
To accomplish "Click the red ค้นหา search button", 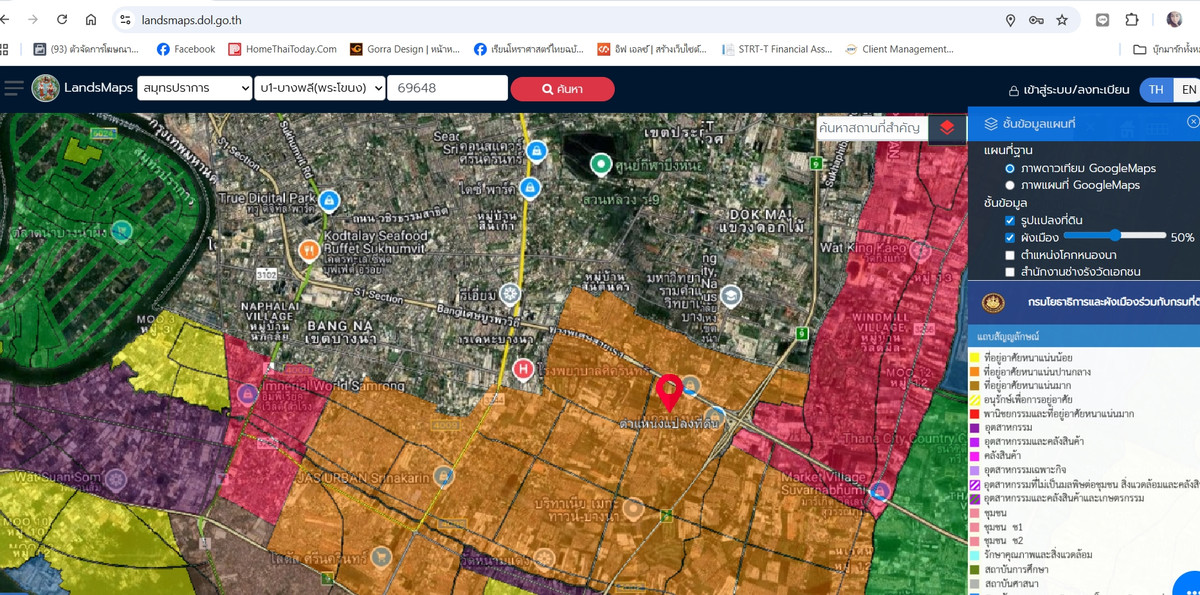I will click(x=562, y=89).
